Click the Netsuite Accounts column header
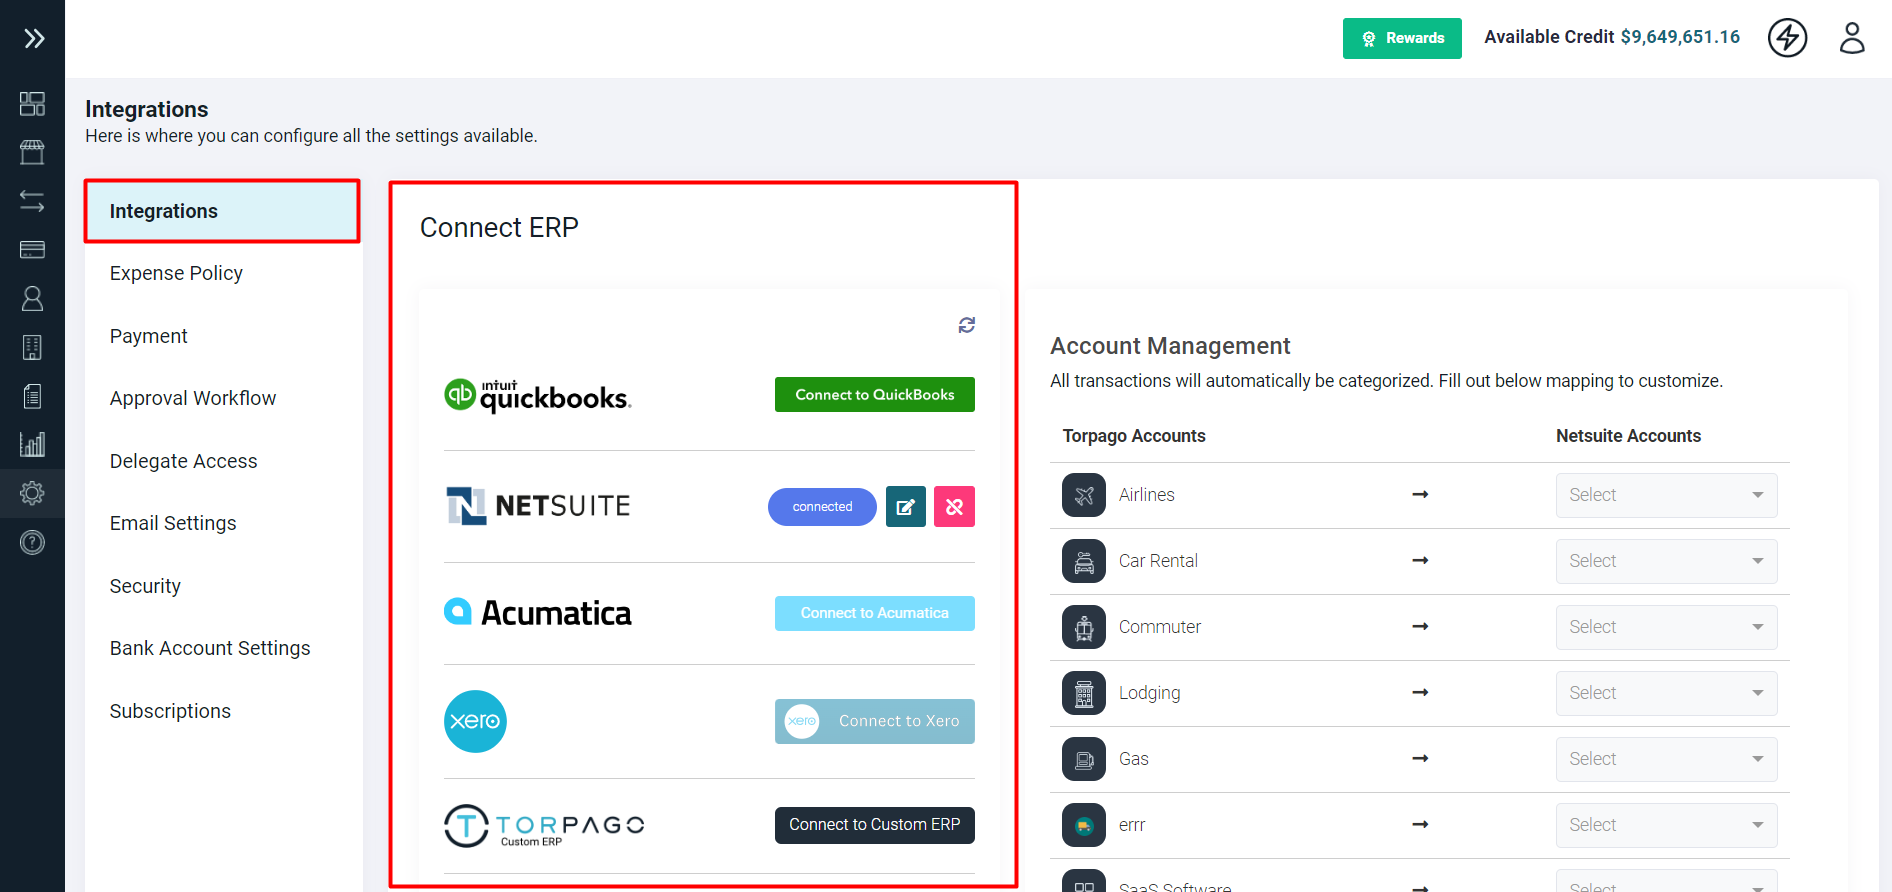Image resolution: width=1892 pixels, height=892 pixels. coord(1628,436)
